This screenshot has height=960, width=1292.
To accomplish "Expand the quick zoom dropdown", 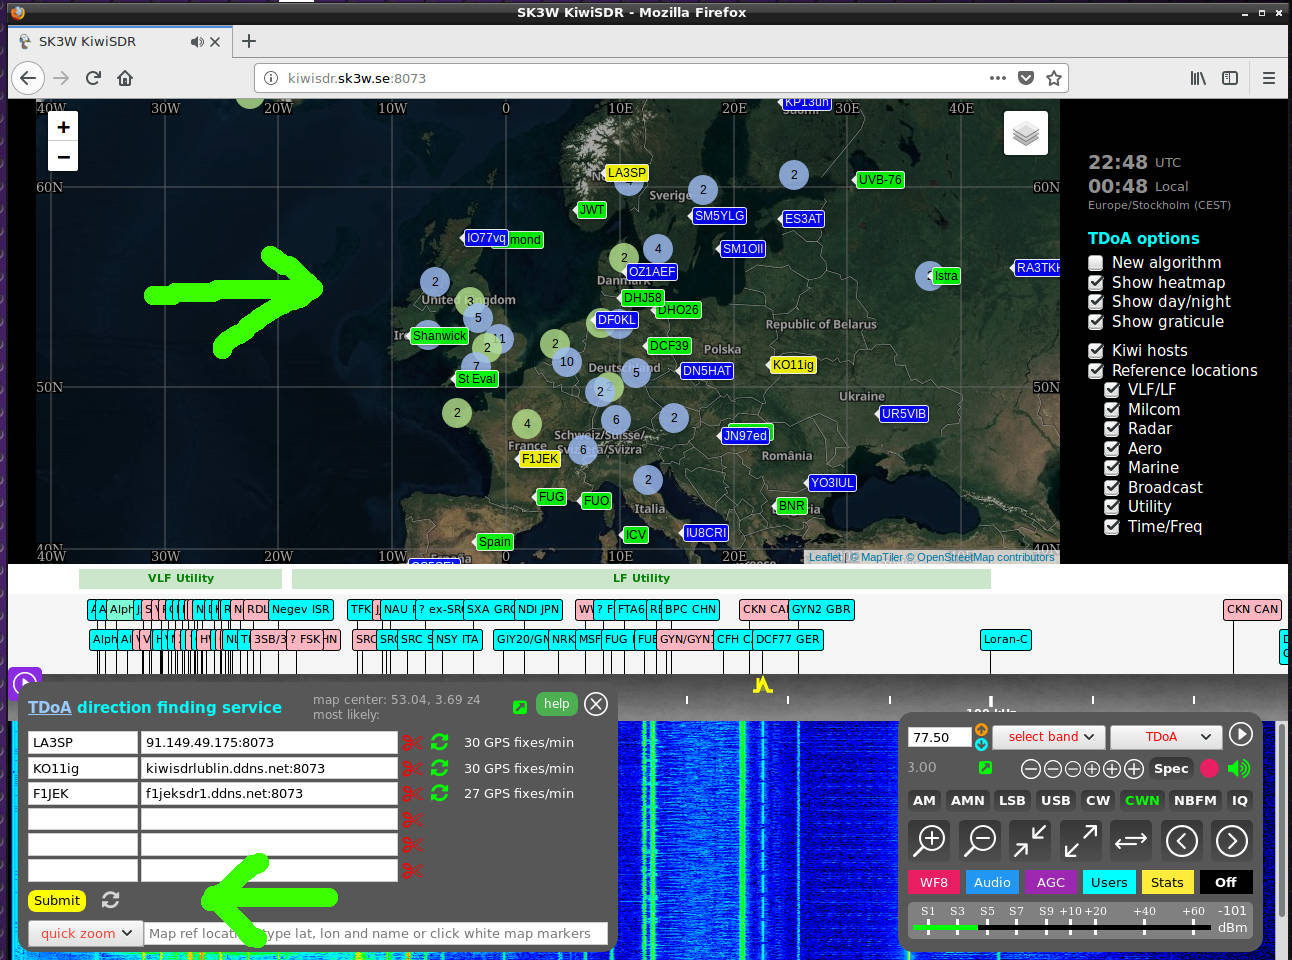I will tap(85, 933).
